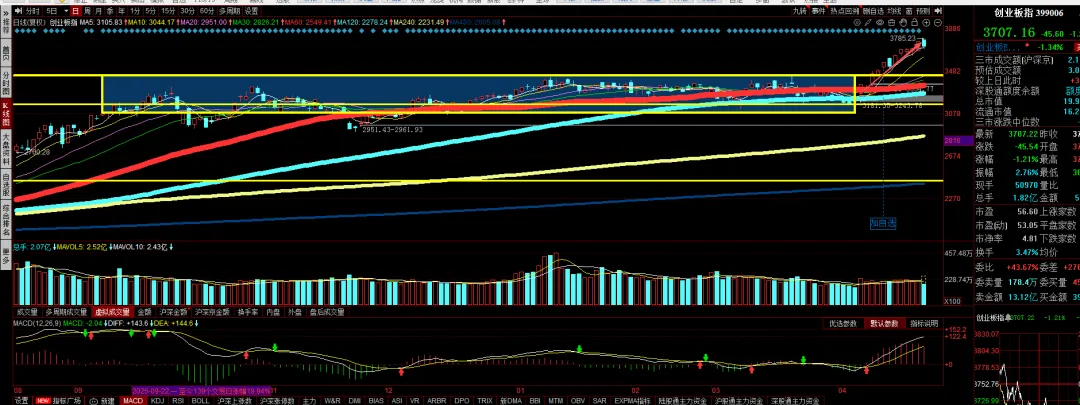The width and height of the screenshot is (1080, 405).
Task: Switch to the 周 weekly period
Action: tap(87, 11)
